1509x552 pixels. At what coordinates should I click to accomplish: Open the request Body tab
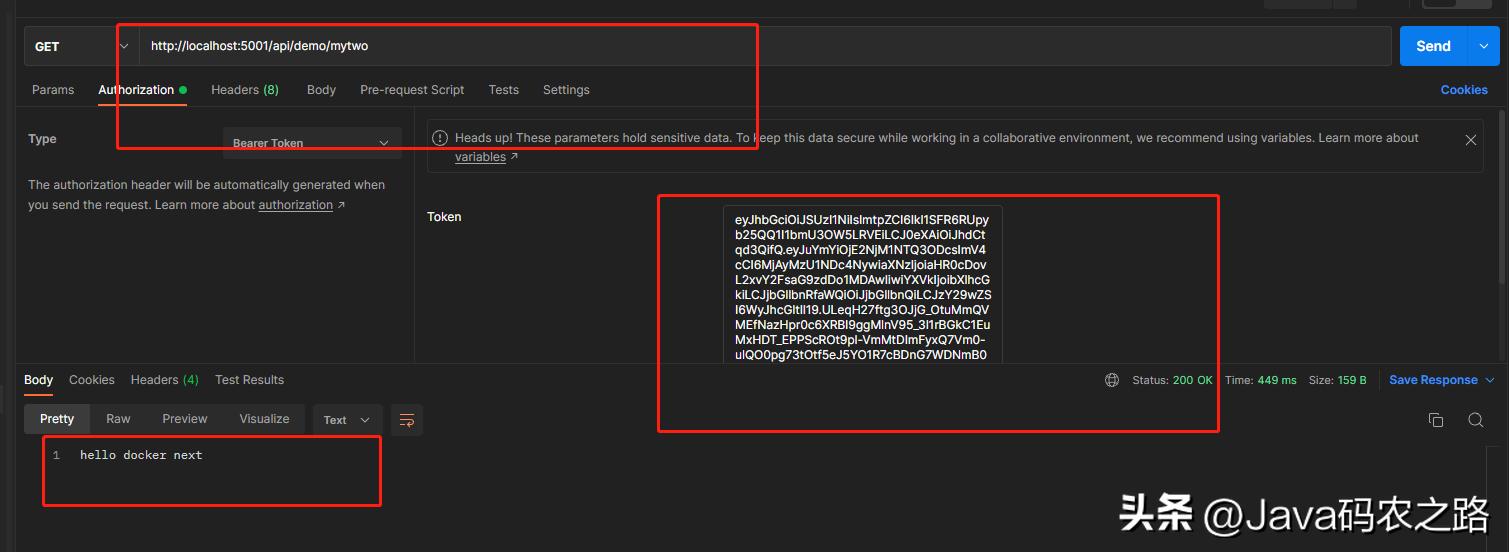pos(321,90)
